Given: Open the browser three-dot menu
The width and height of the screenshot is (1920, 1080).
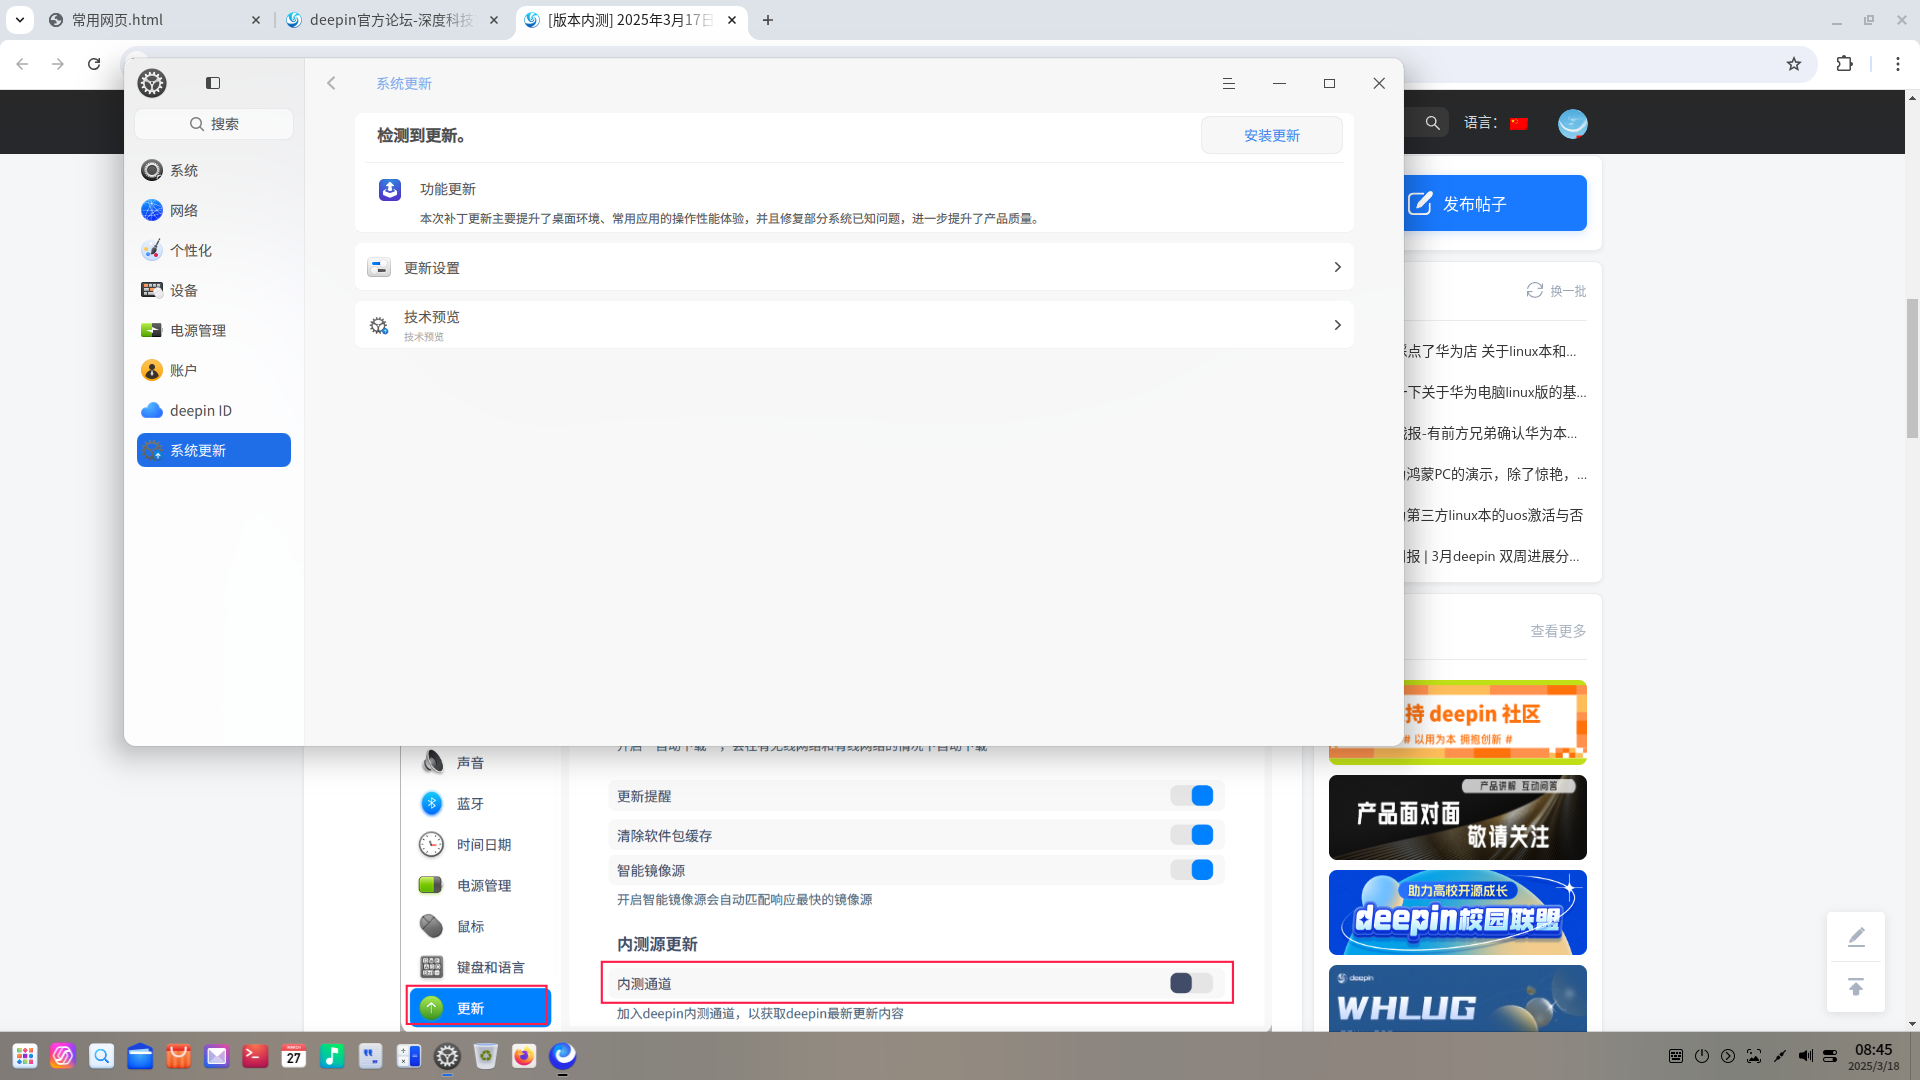Looking at the screenshot, I should coord(1898,64).
